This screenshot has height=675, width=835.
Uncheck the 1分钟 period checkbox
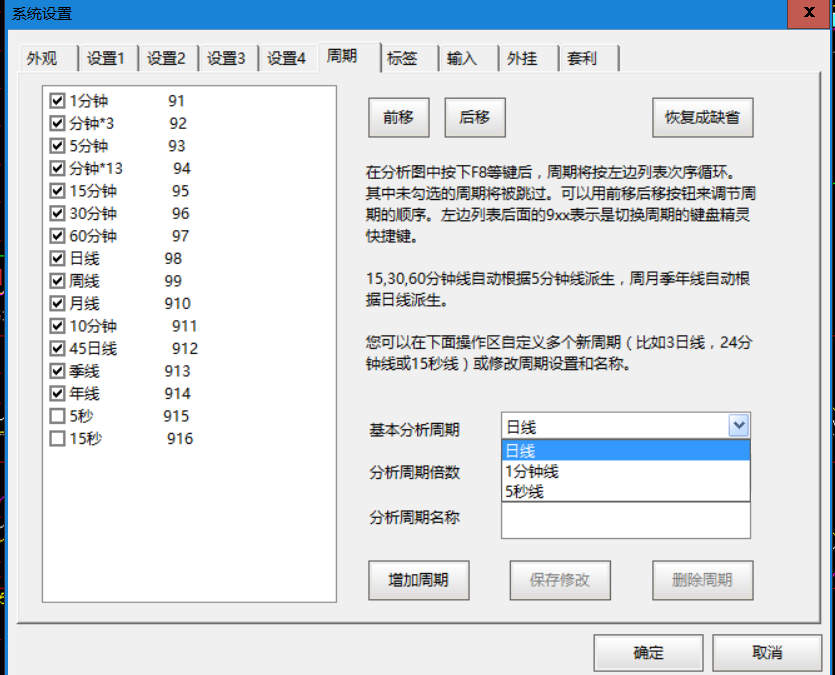tap(57, 101)
